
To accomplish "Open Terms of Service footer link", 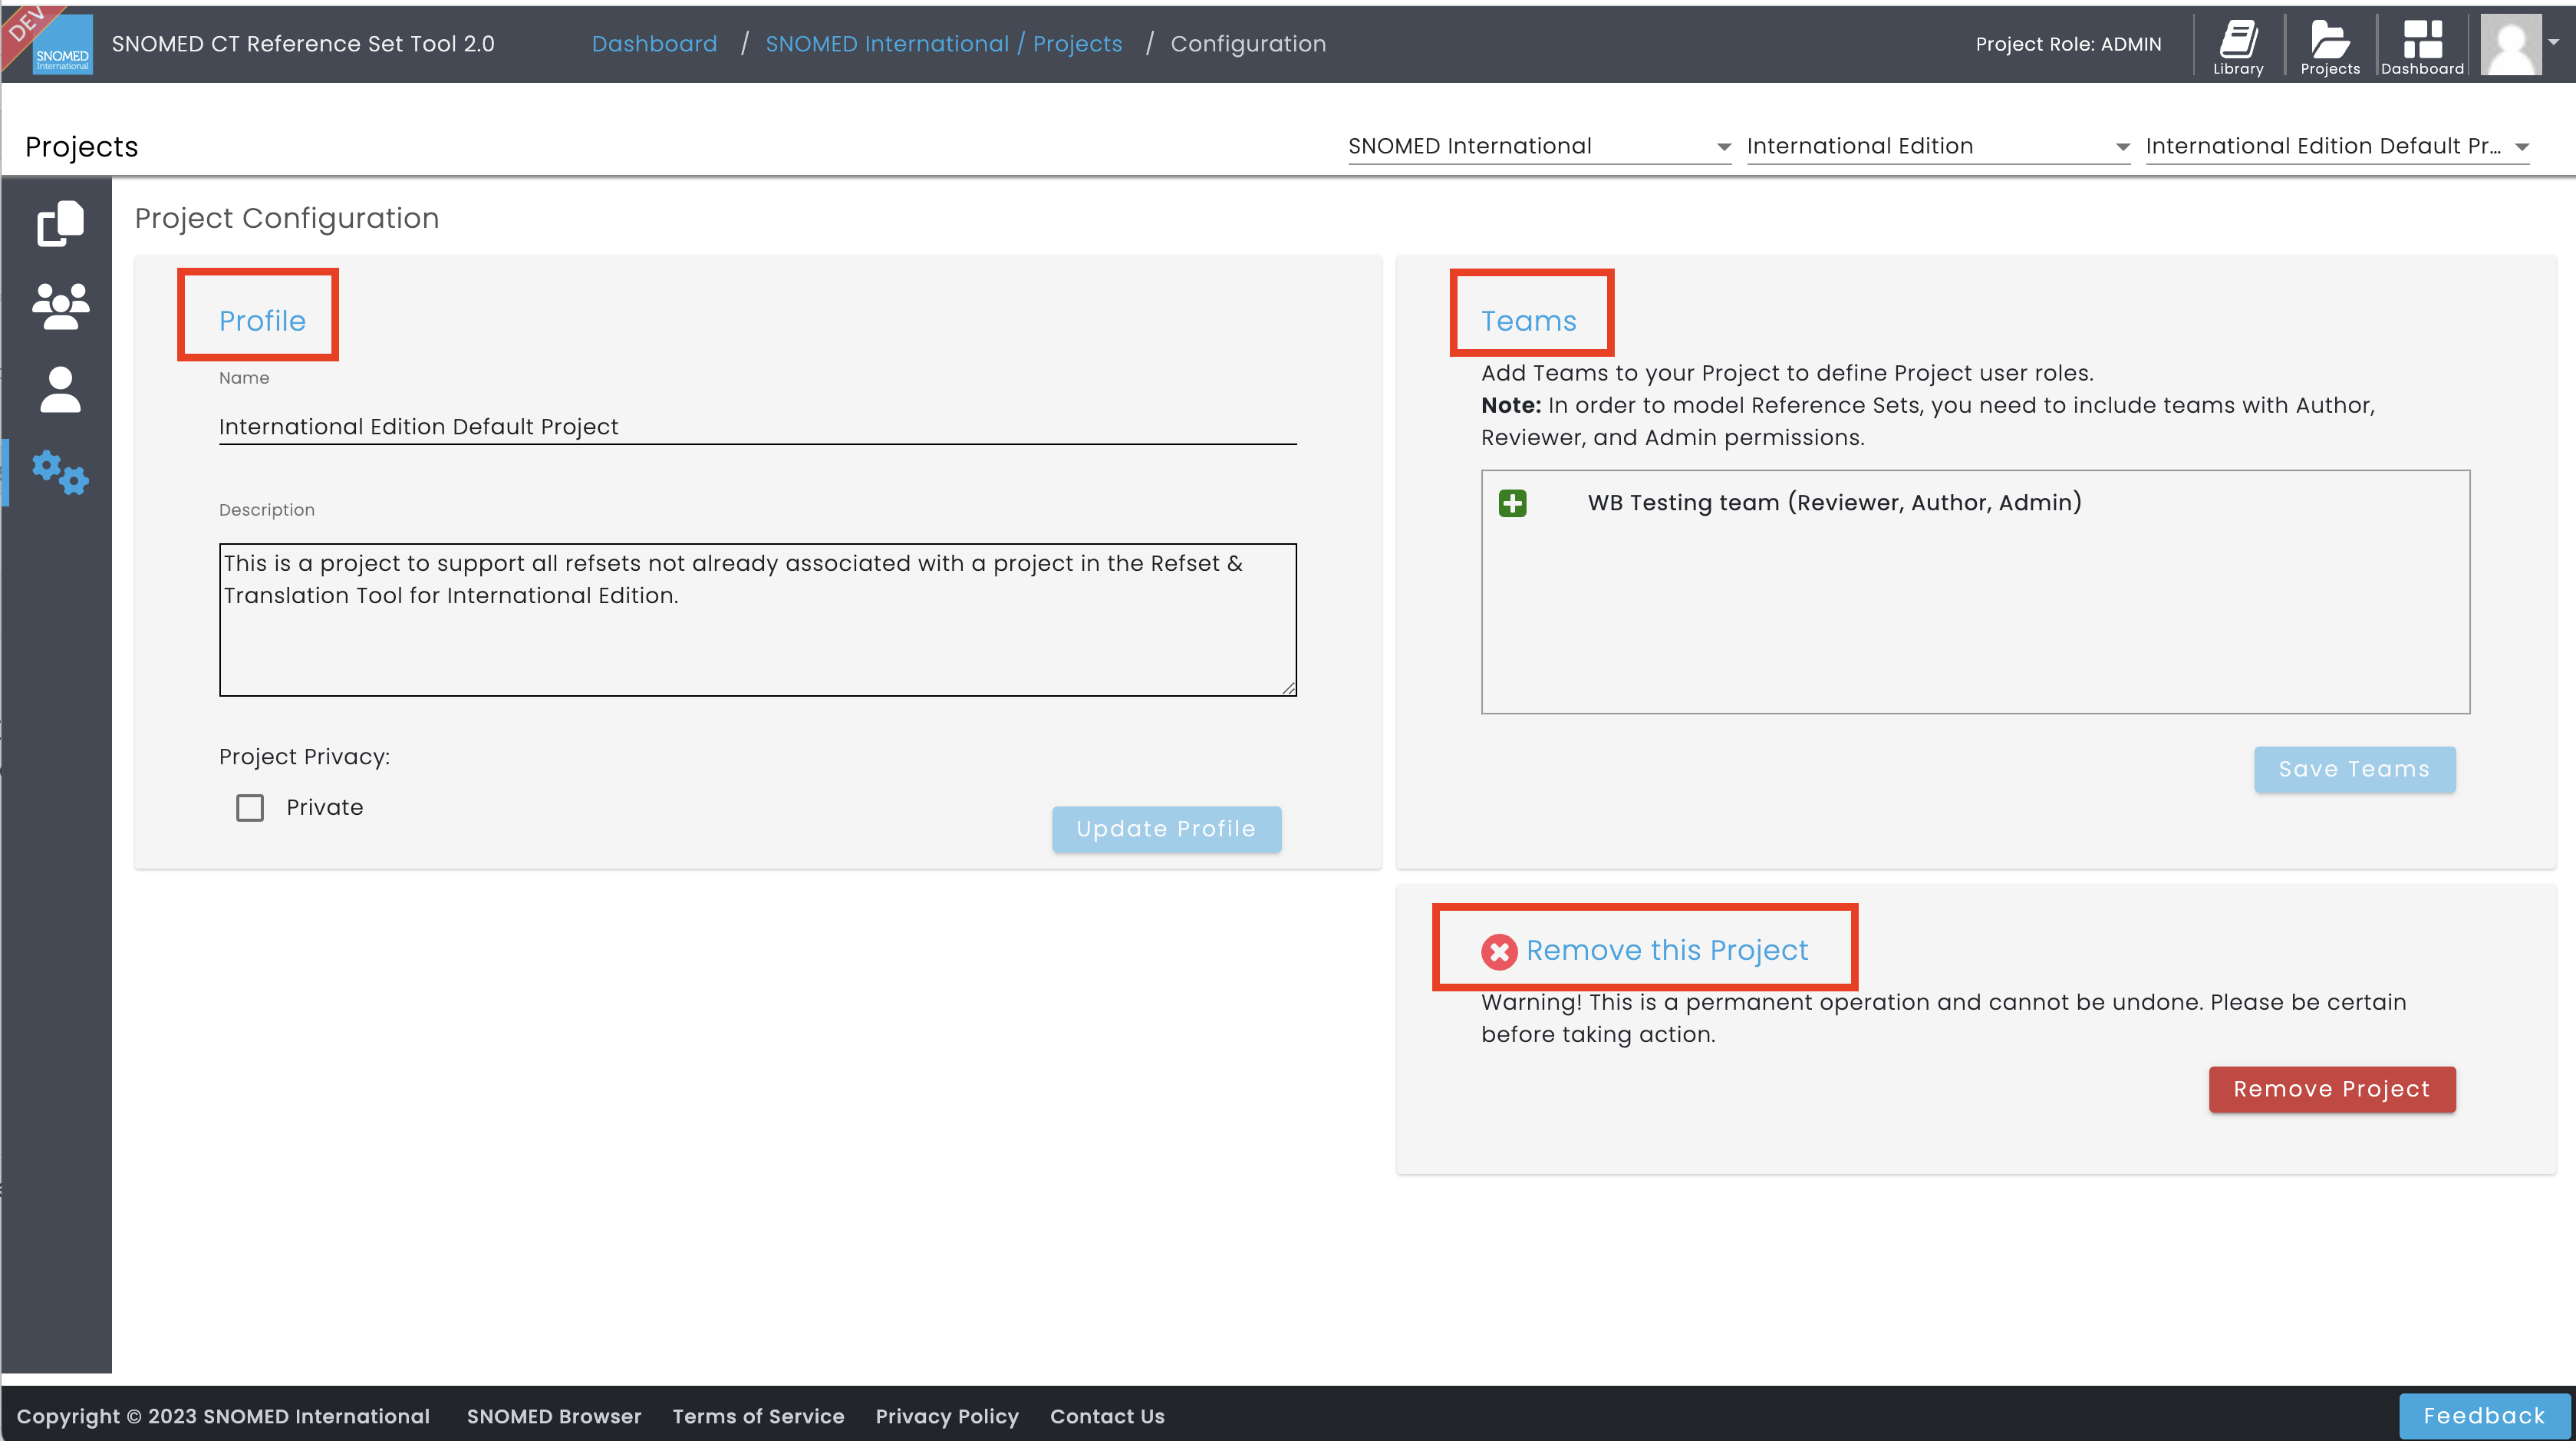I will 758,1416.
